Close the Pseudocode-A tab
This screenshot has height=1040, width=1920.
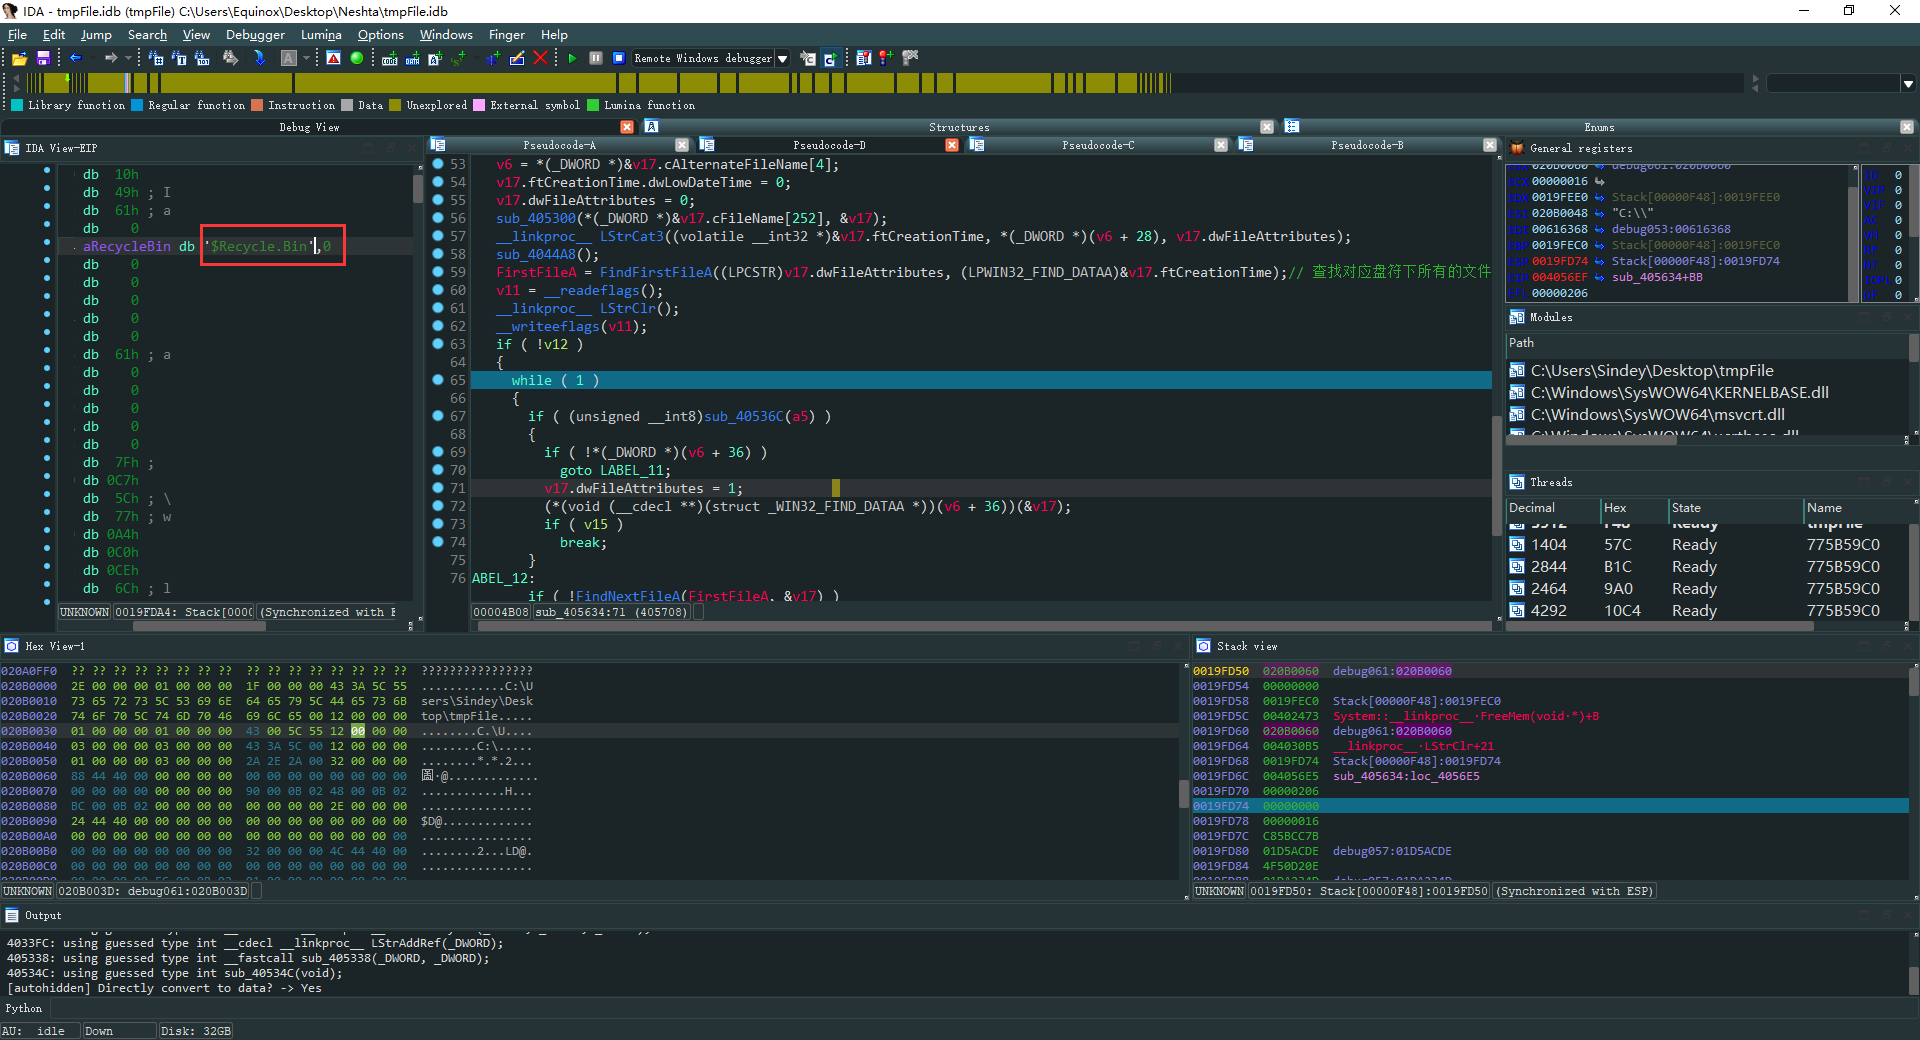tap(682, 145)
